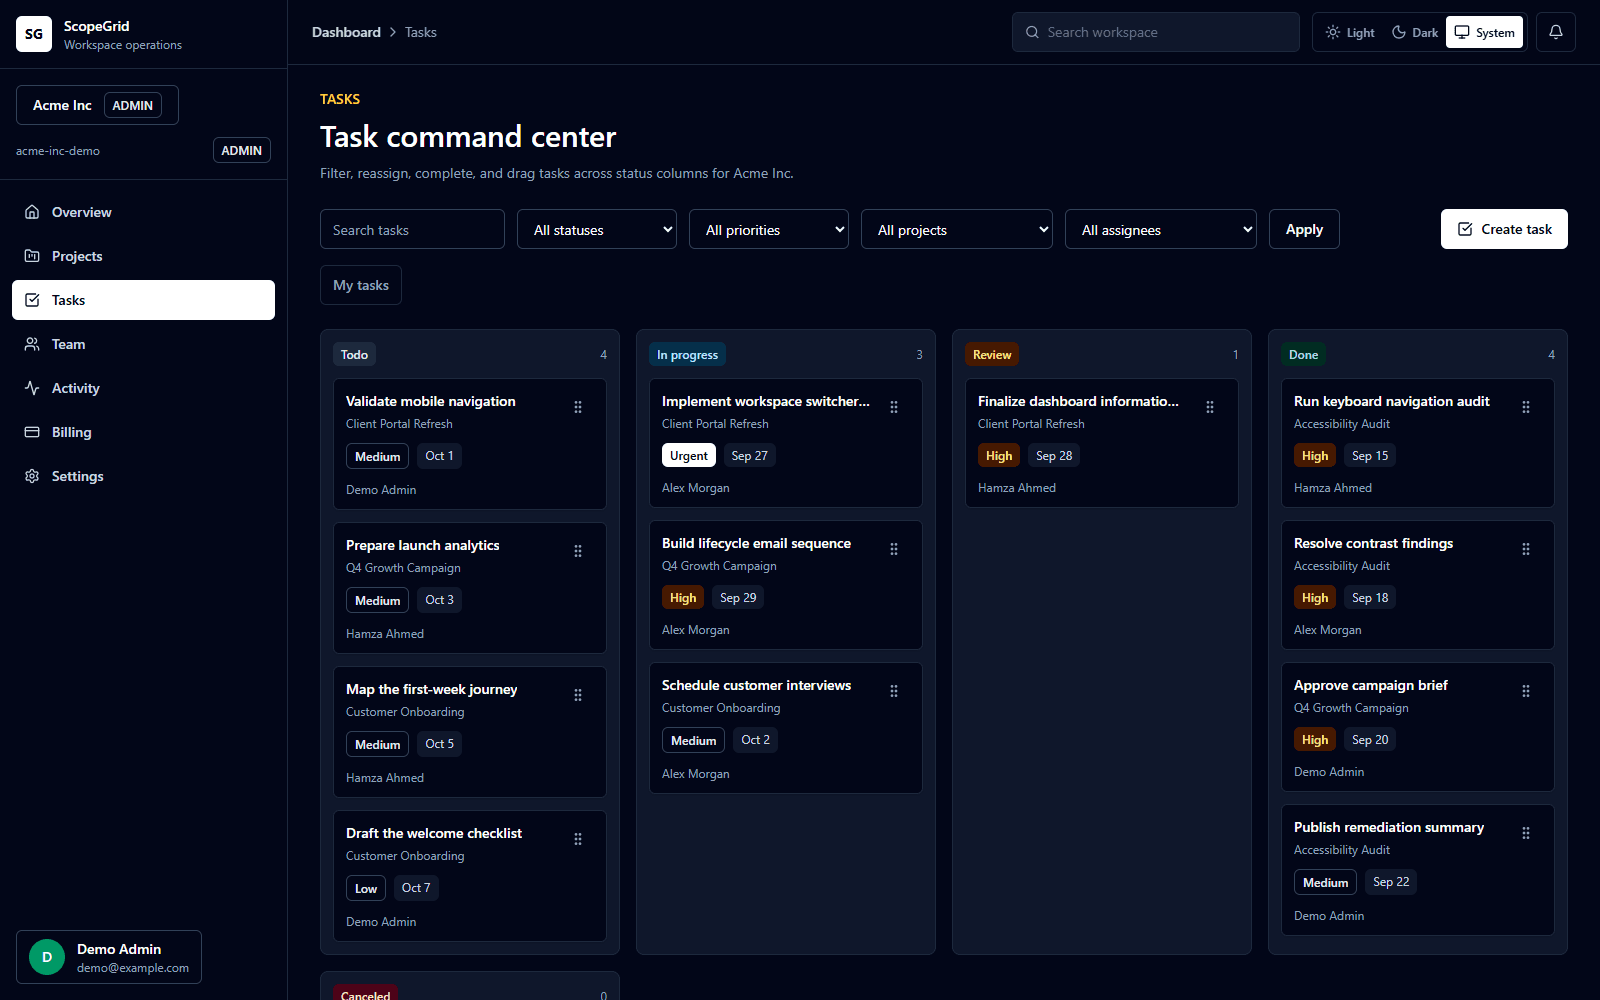Image resolution: width=1600 pixels, height=1000 pixels.
Task: Click the Search workspace field
Action: click(x=1156, y=32)
